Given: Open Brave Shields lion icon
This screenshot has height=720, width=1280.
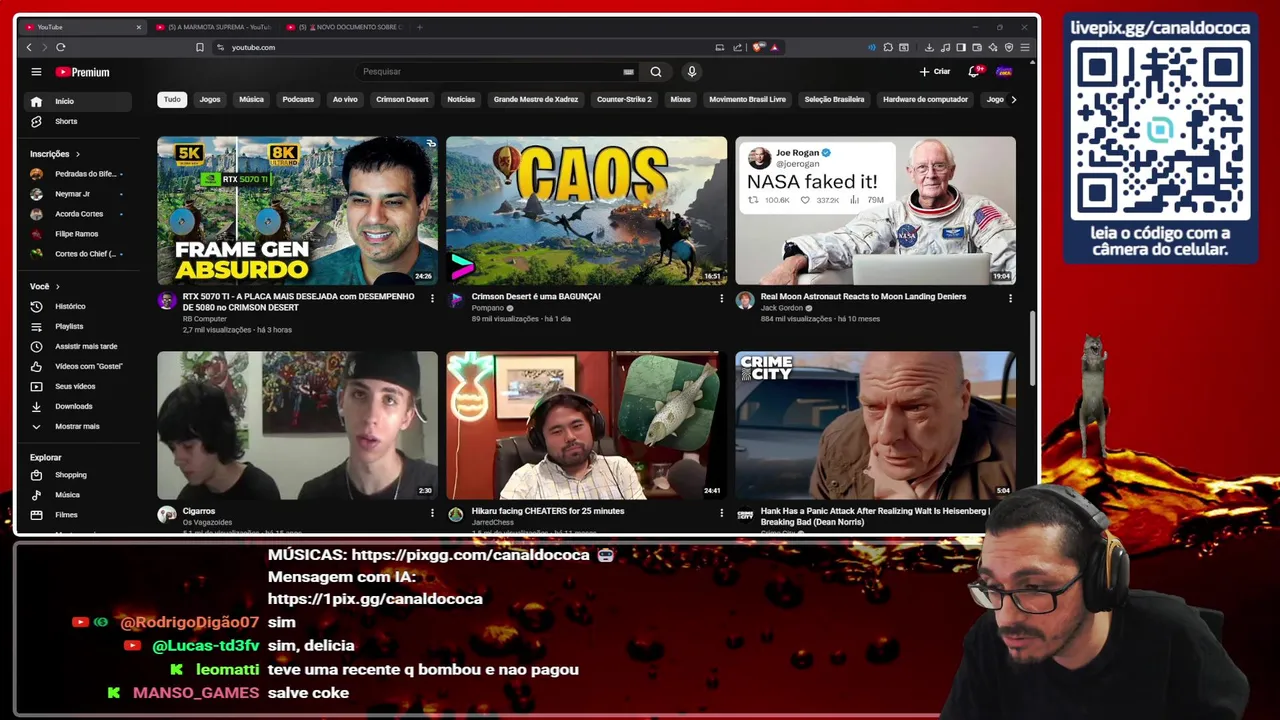Looking at the screenshot, I should [x=757, y=47].
